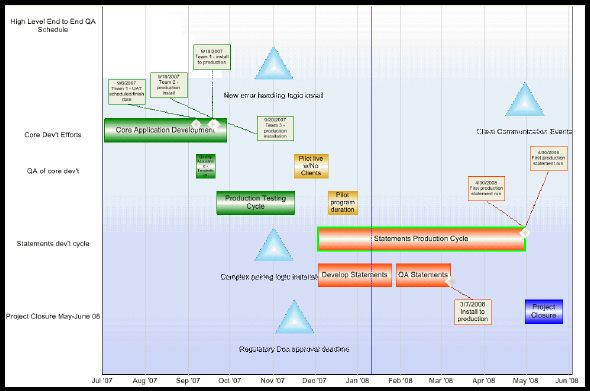Click the 3/7/2008 Install to production callout
The width and height of the screenshot is (590, 391).
pyautogui.click(x=473, y=312)
